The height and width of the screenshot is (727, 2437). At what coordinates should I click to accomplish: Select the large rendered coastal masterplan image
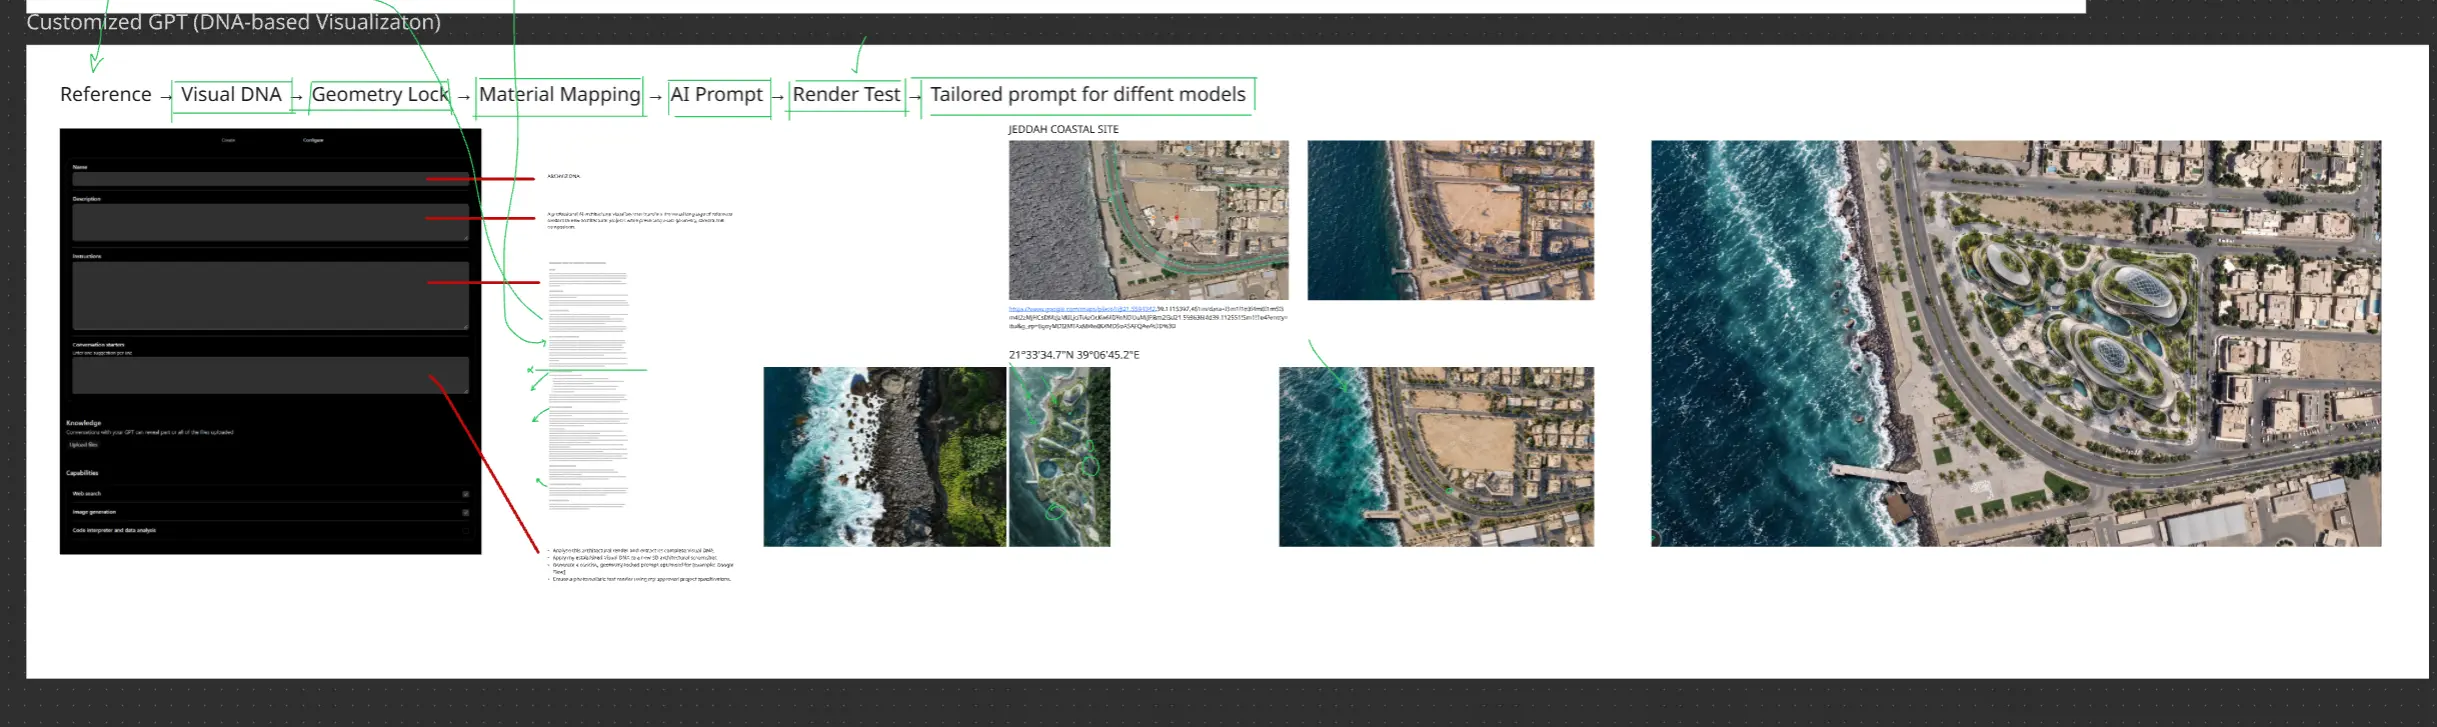pos(2015,343)
